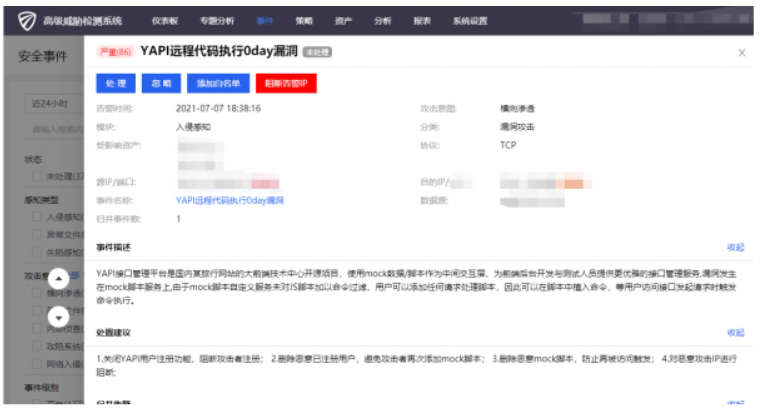
Task: Click the 严重(86) severity tag
Action: 115,52
